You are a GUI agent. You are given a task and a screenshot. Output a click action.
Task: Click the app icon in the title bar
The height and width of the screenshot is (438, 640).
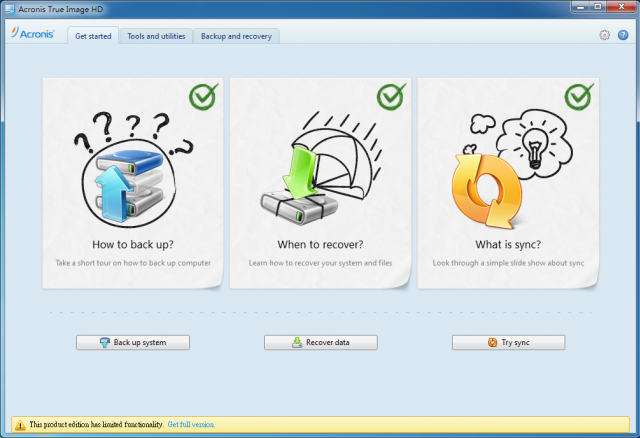[10, 9]
